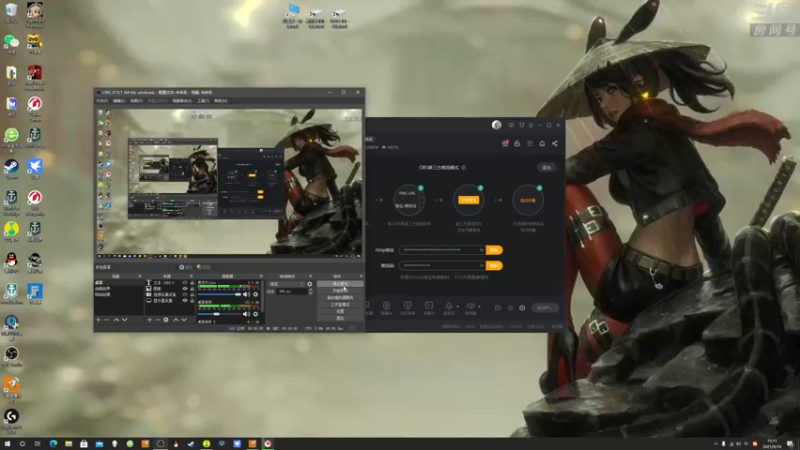Remove the selected scene using the Scenes minus icon
The width and height of the screenshot is (800, 450).
click(x=107, y=320)
